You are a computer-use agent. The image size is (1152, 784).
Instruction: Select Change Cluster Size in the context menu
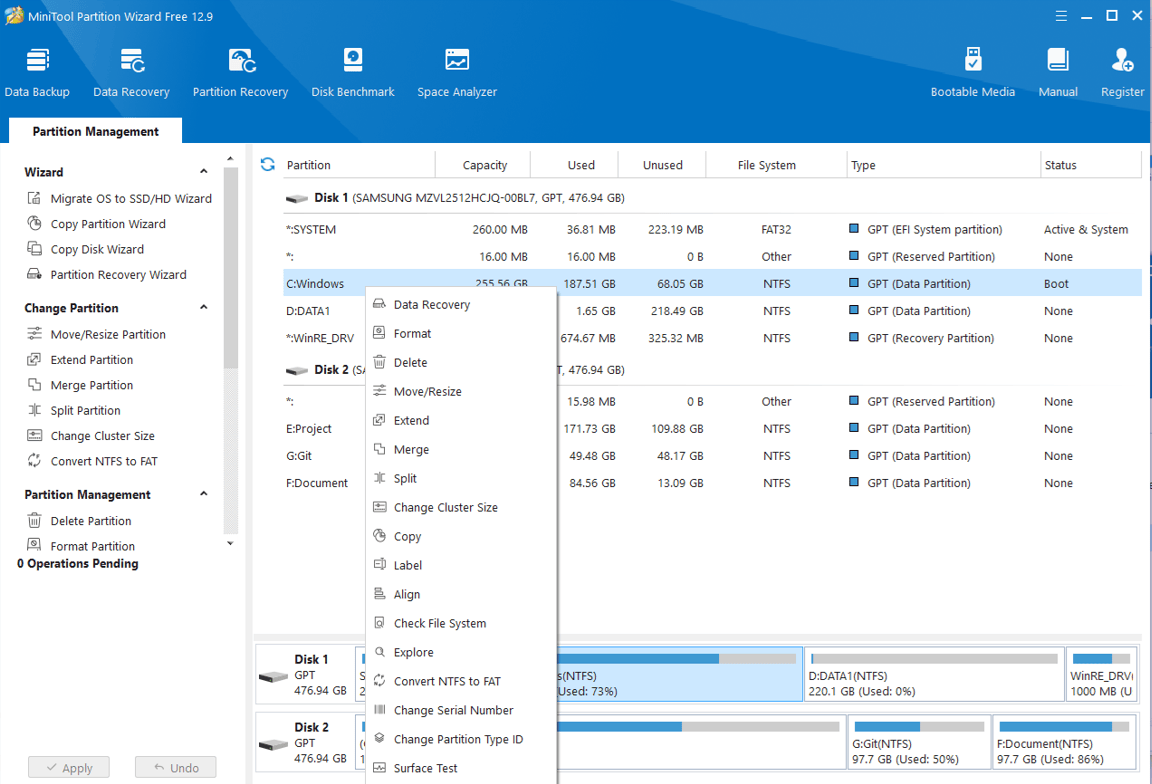click(x=445, y=508)
